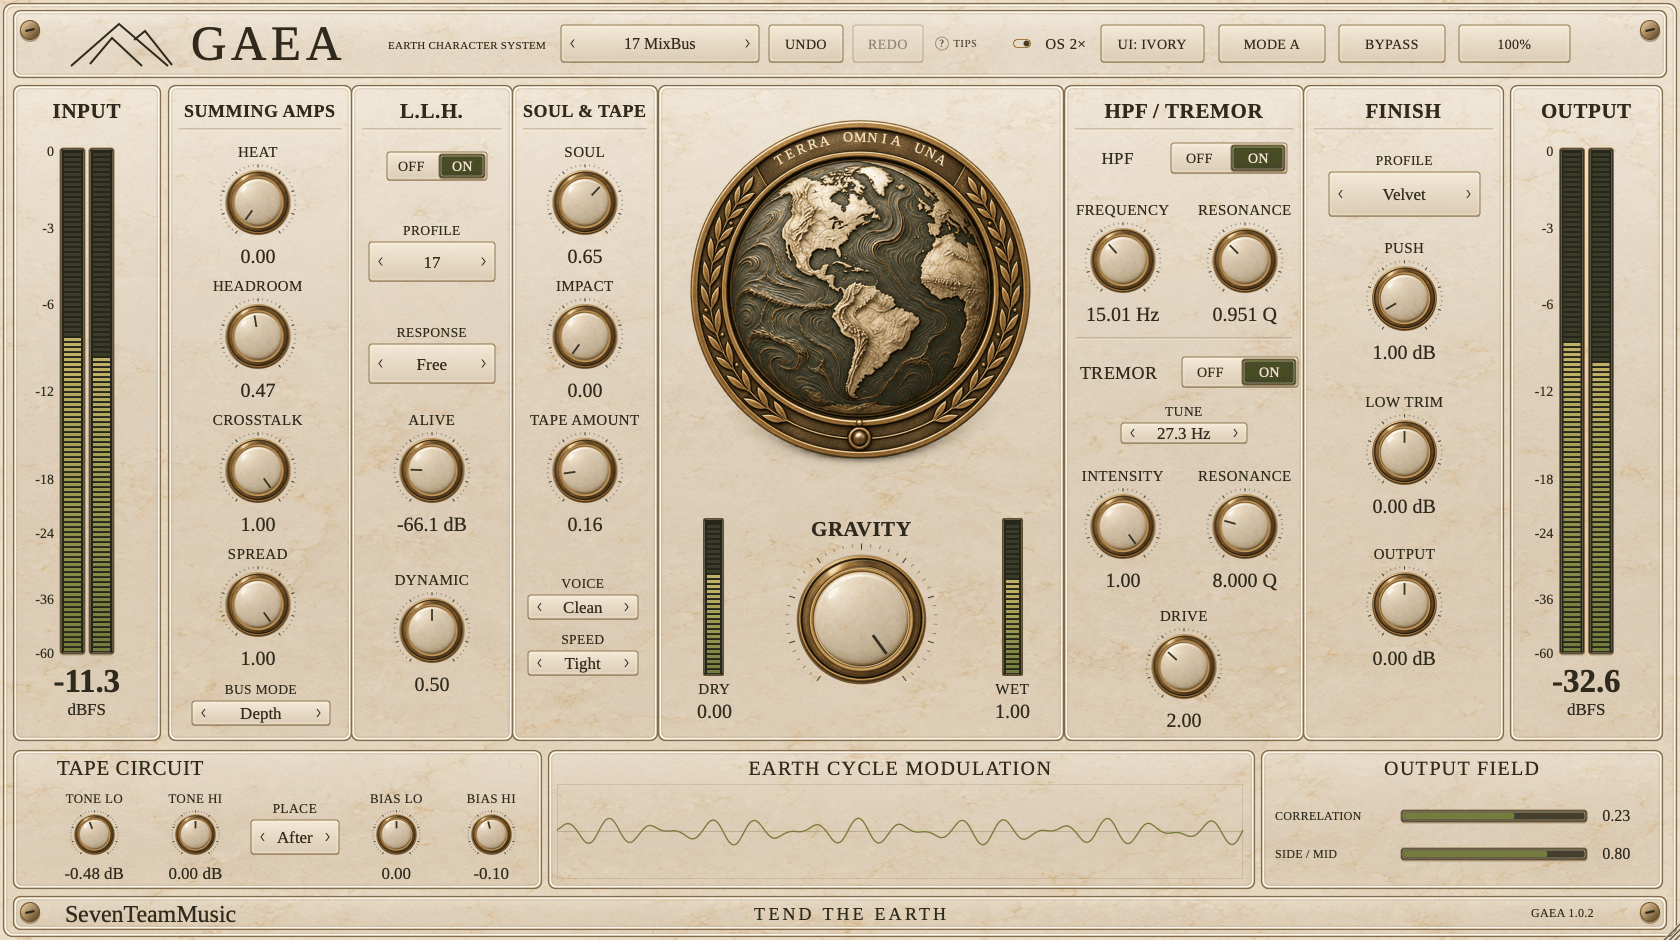This screenshot has width=1680, height=940.
Task: Open L.L.H. PROFILE selector showing 17
Action: click(x=432, y=262)
